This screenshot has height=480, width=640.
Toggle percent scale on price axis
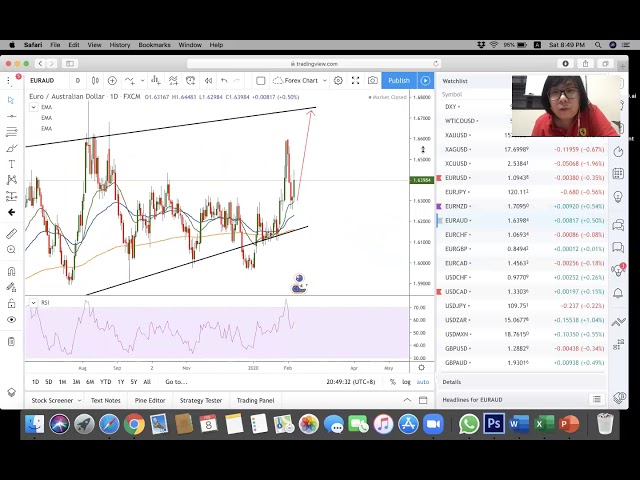pyautogui.click(x=392, y=382)
